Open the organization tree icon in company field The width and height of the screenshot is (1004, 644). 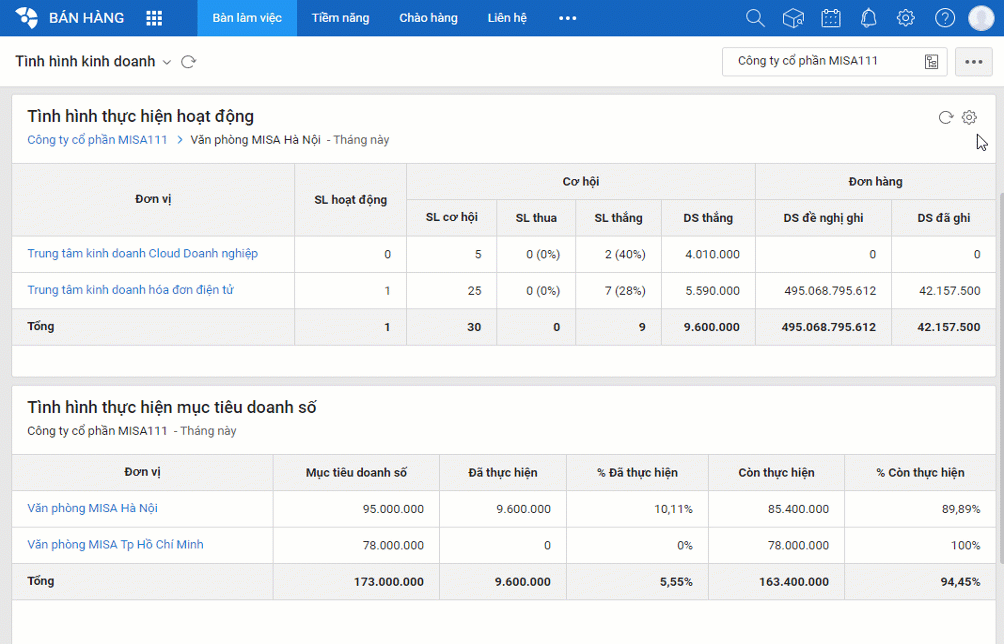(932, 62)
